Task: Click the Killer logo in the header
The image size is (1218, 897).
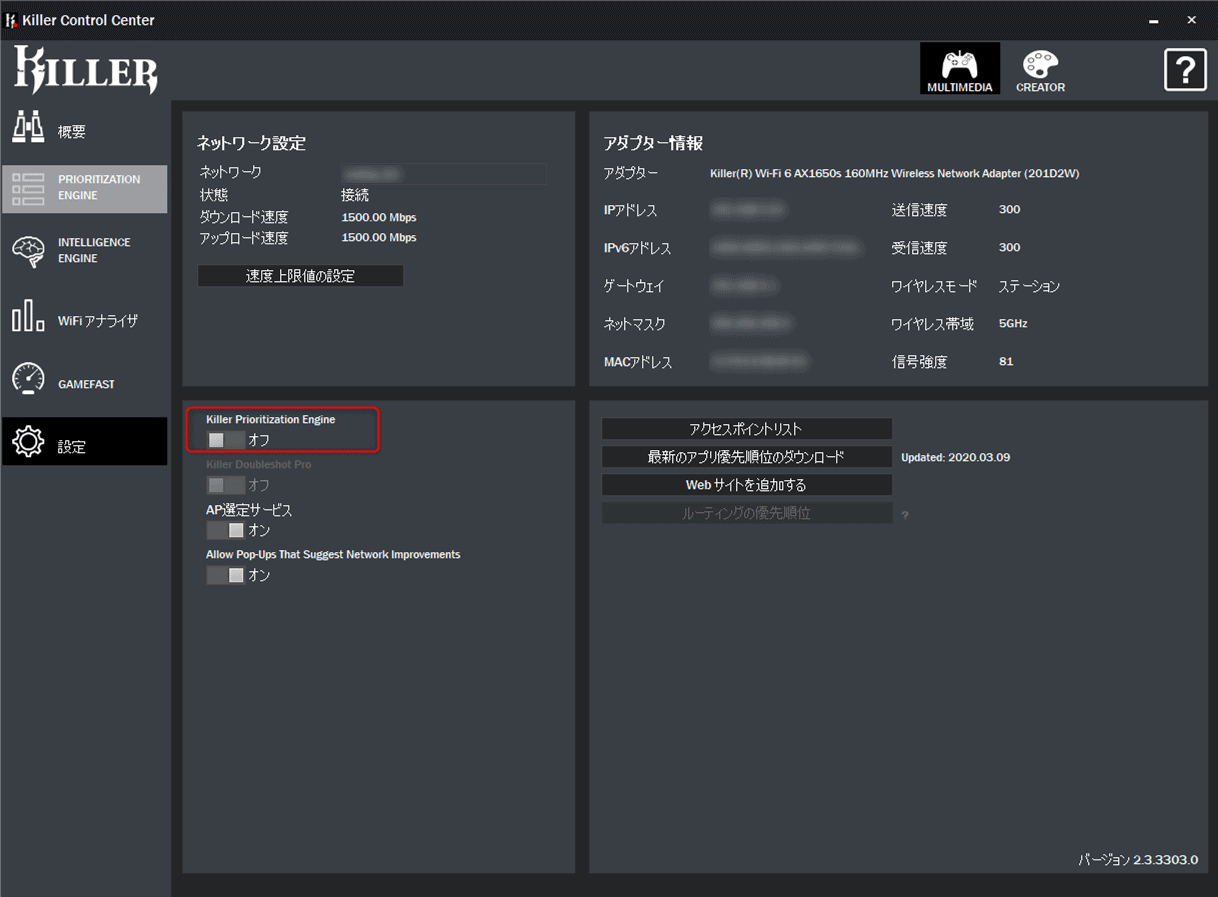Action: (85, 70)
